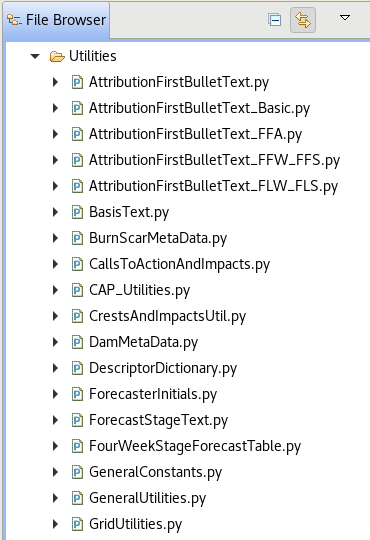Select the File Browser tab

(56, 20)
